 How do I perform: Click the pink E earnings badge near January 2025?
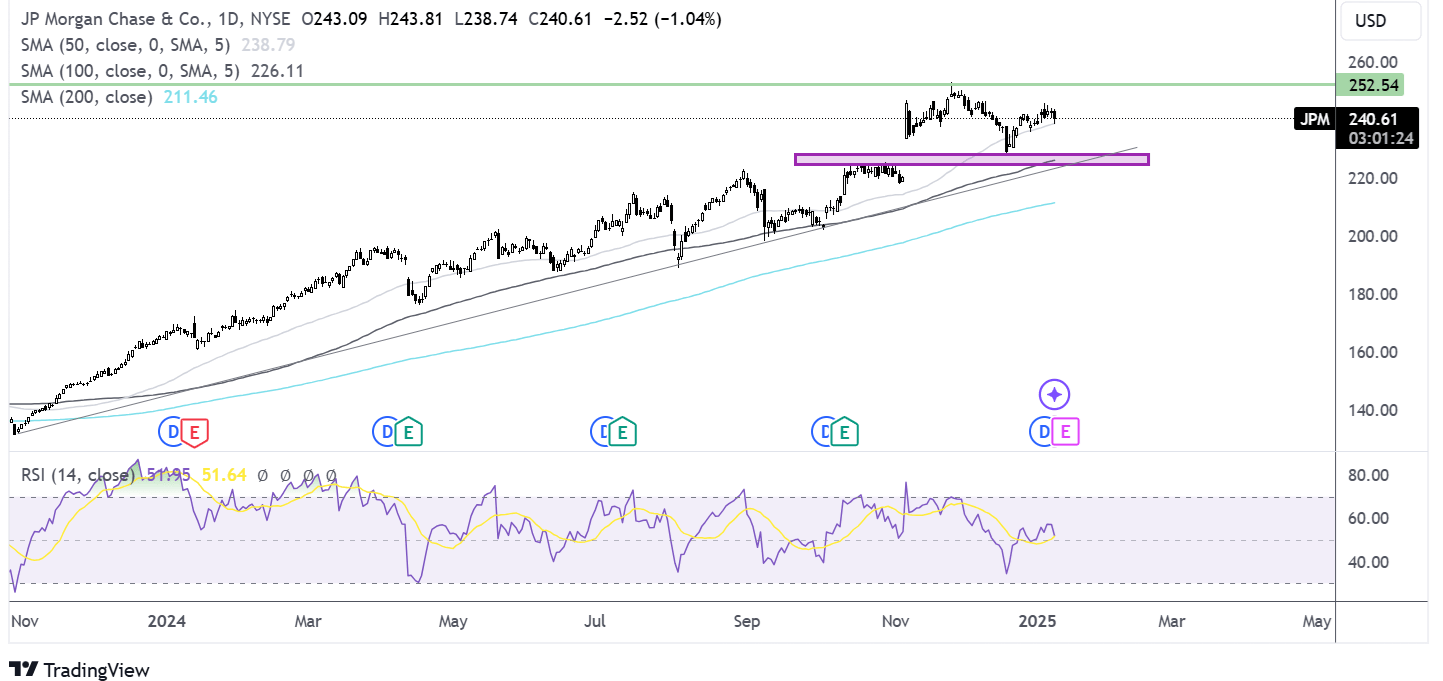coord(1065,431)
